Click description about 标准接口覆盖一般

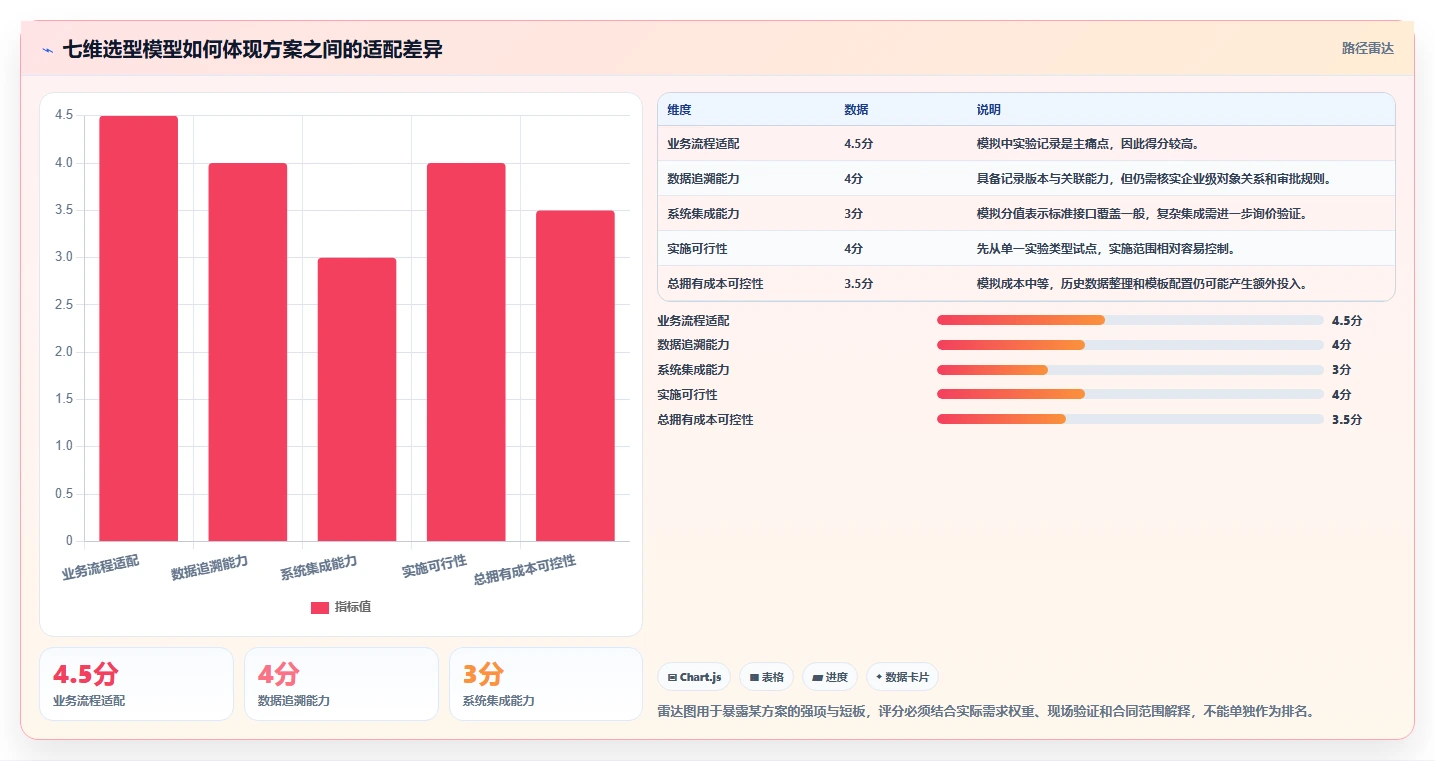click(1141, 214)
